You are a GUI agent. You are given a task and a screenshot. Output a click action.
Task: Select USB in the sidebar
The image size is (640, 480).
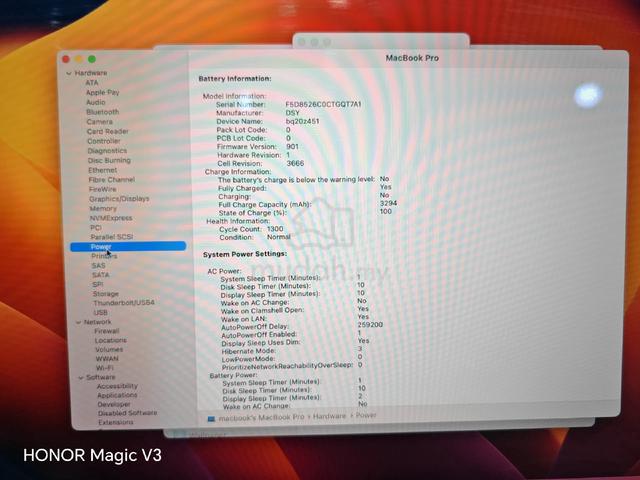101,313
